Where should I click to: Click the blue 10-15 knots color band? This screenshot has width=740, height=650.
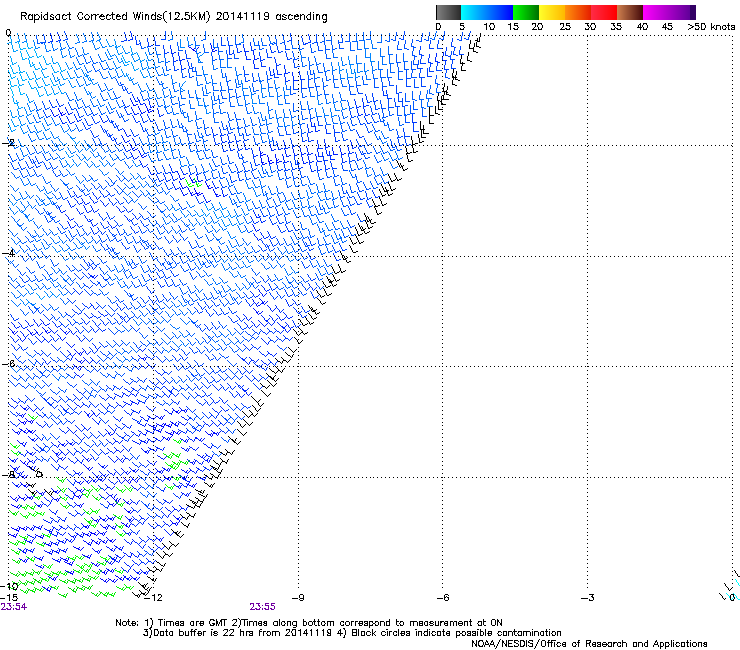coord(500,12)
